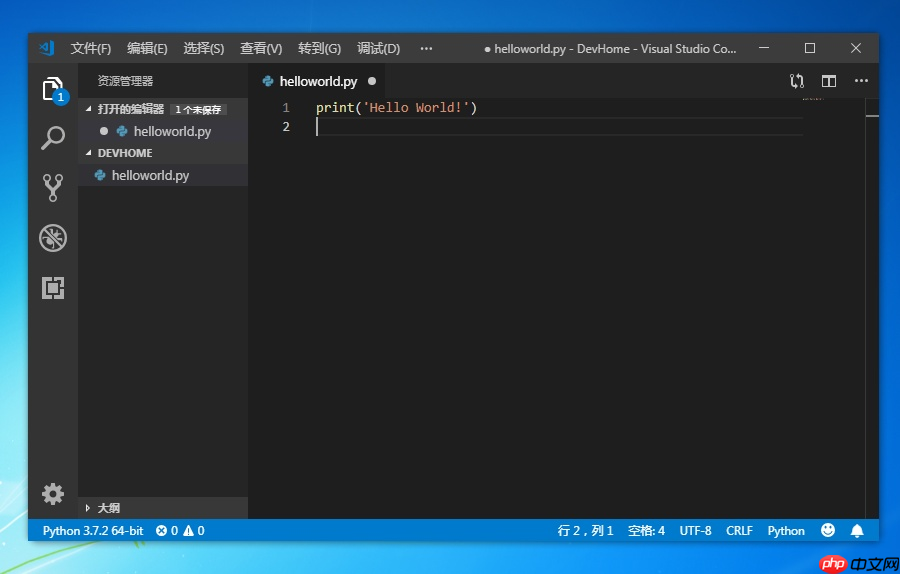Open the Source Control view icon
This screenshot has height=574, width=900.
53,188
